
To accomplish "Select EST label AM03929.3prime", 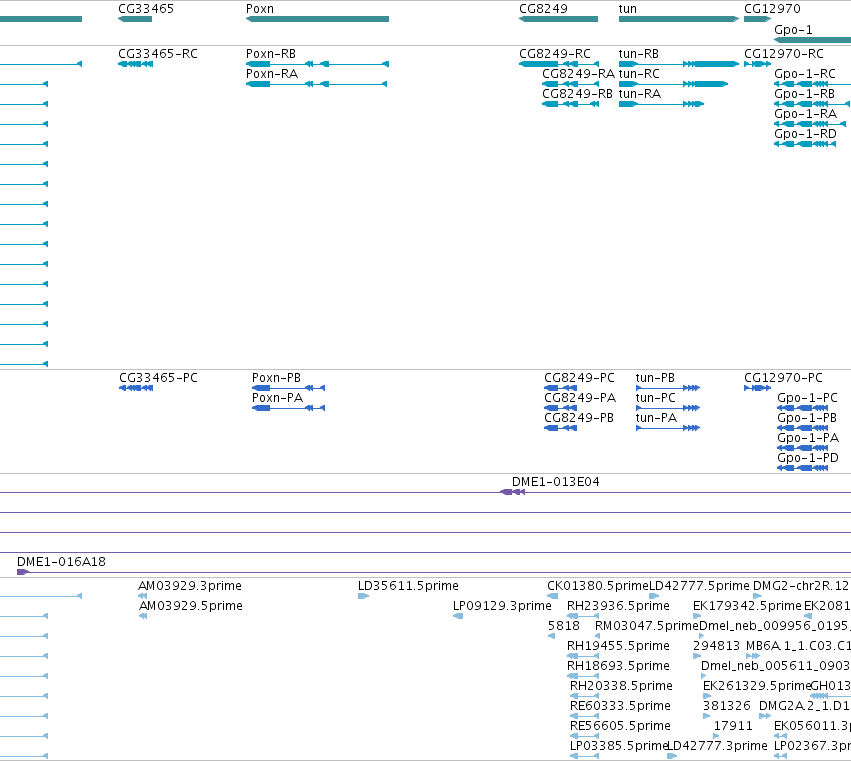I will pyautogui.click(x=190, y=586).
